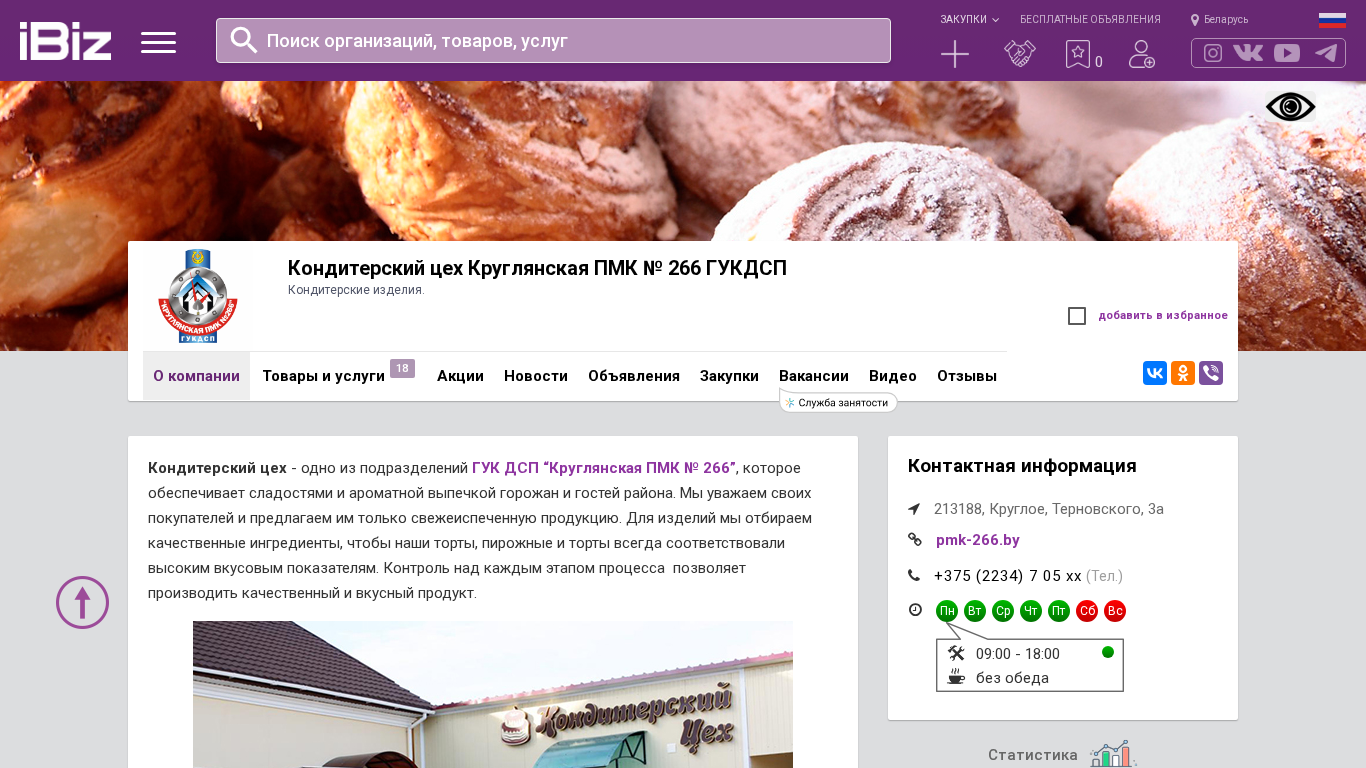Click the phone handset icon
Image resolution: width=1366 pixels, height=768 pixels.
click(x=914, y=575)
